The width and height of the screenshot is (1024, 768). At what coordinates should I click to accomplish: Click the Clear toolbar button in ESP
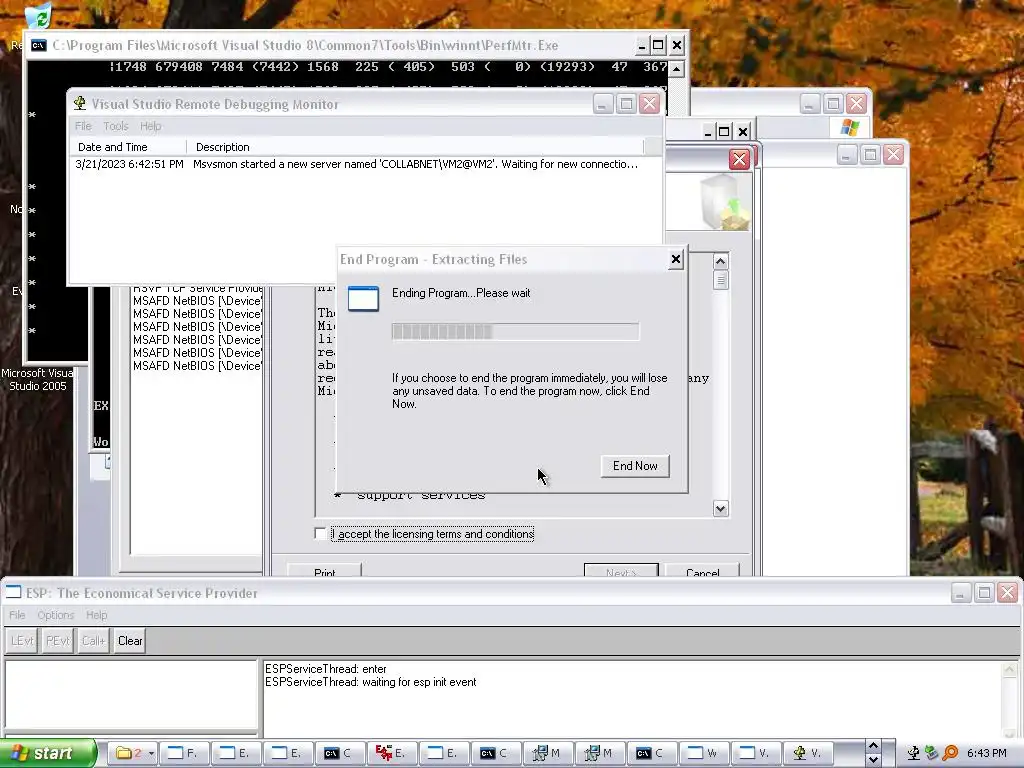point(130,641)
